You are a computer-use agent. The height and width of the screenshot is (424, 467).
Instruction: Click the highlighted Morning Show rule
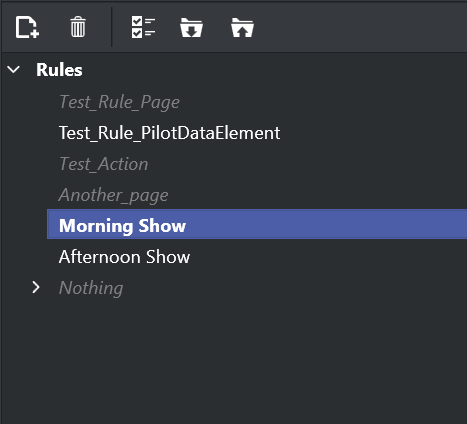tap(122, 226)
